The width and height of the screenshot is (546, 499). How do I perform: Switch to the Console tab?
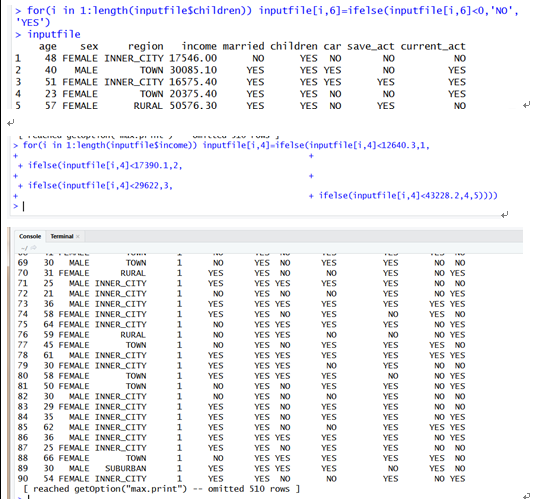30,236
